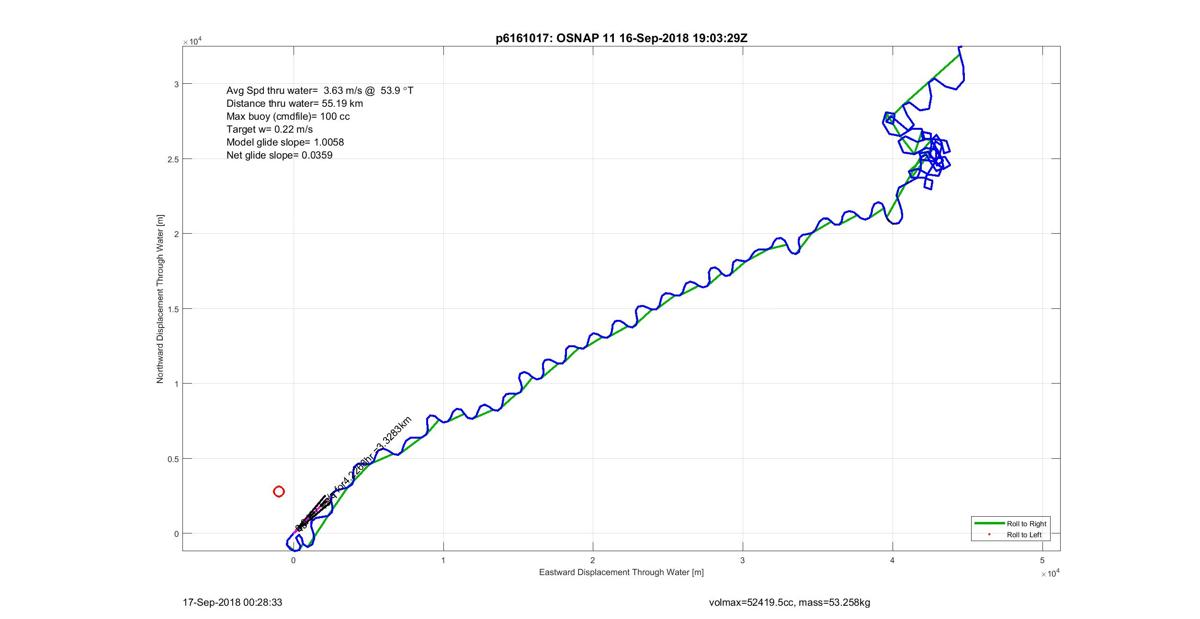This screenshot has width=1200, height=619.
Task: Click the x-axis tick label 3
Action: point(743,560)
